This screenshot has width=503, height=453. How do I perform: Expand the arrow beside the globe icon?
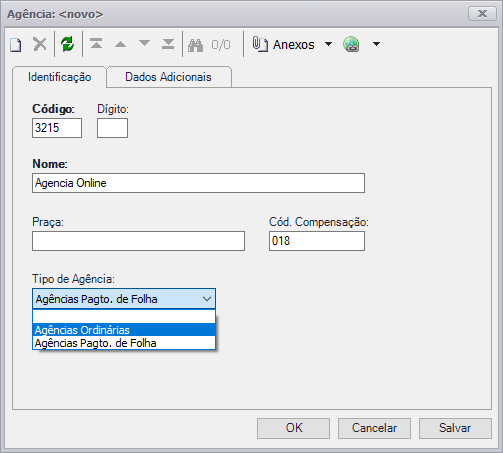coord(376,44)
